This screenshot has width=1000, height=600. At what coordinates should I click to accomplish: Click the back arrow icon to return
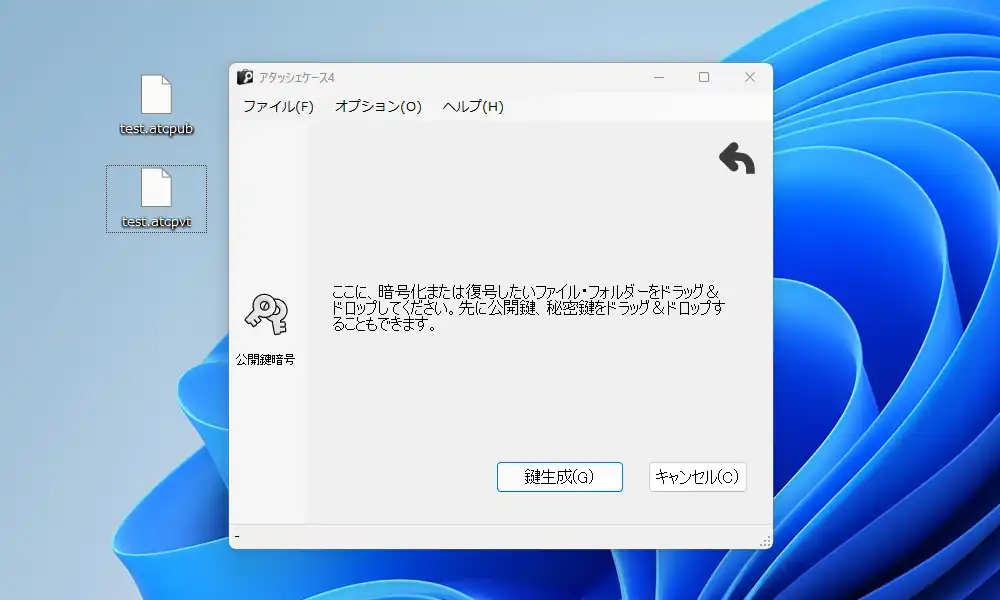[x=736, y=157]
